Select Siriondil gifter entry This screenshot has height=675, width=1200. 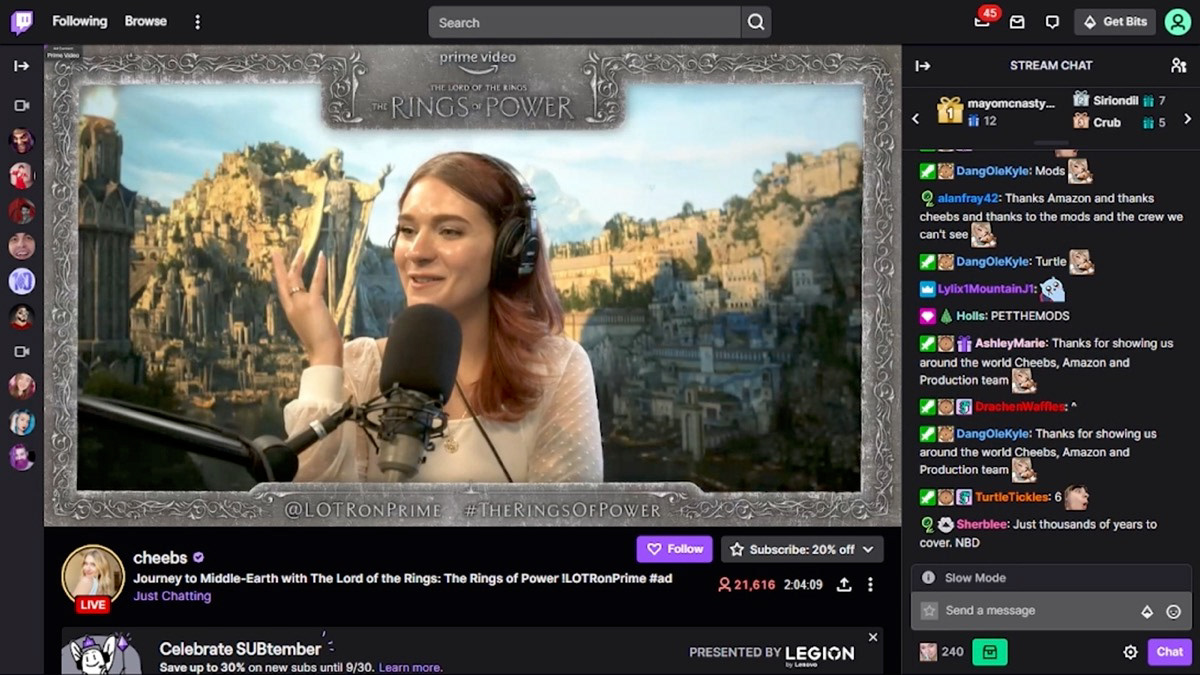tap(1119, 100)
